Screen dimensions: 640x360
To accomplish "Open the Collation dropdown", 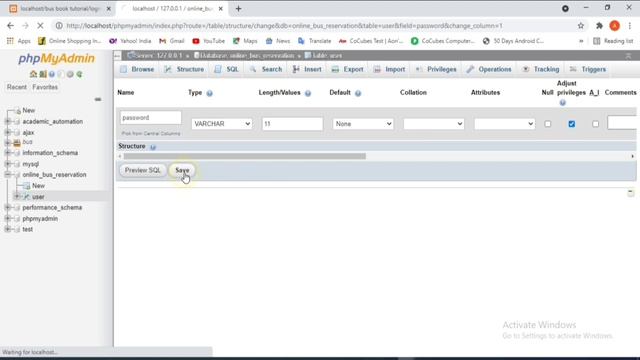I will pyautogui.click(x=433, y=124).
